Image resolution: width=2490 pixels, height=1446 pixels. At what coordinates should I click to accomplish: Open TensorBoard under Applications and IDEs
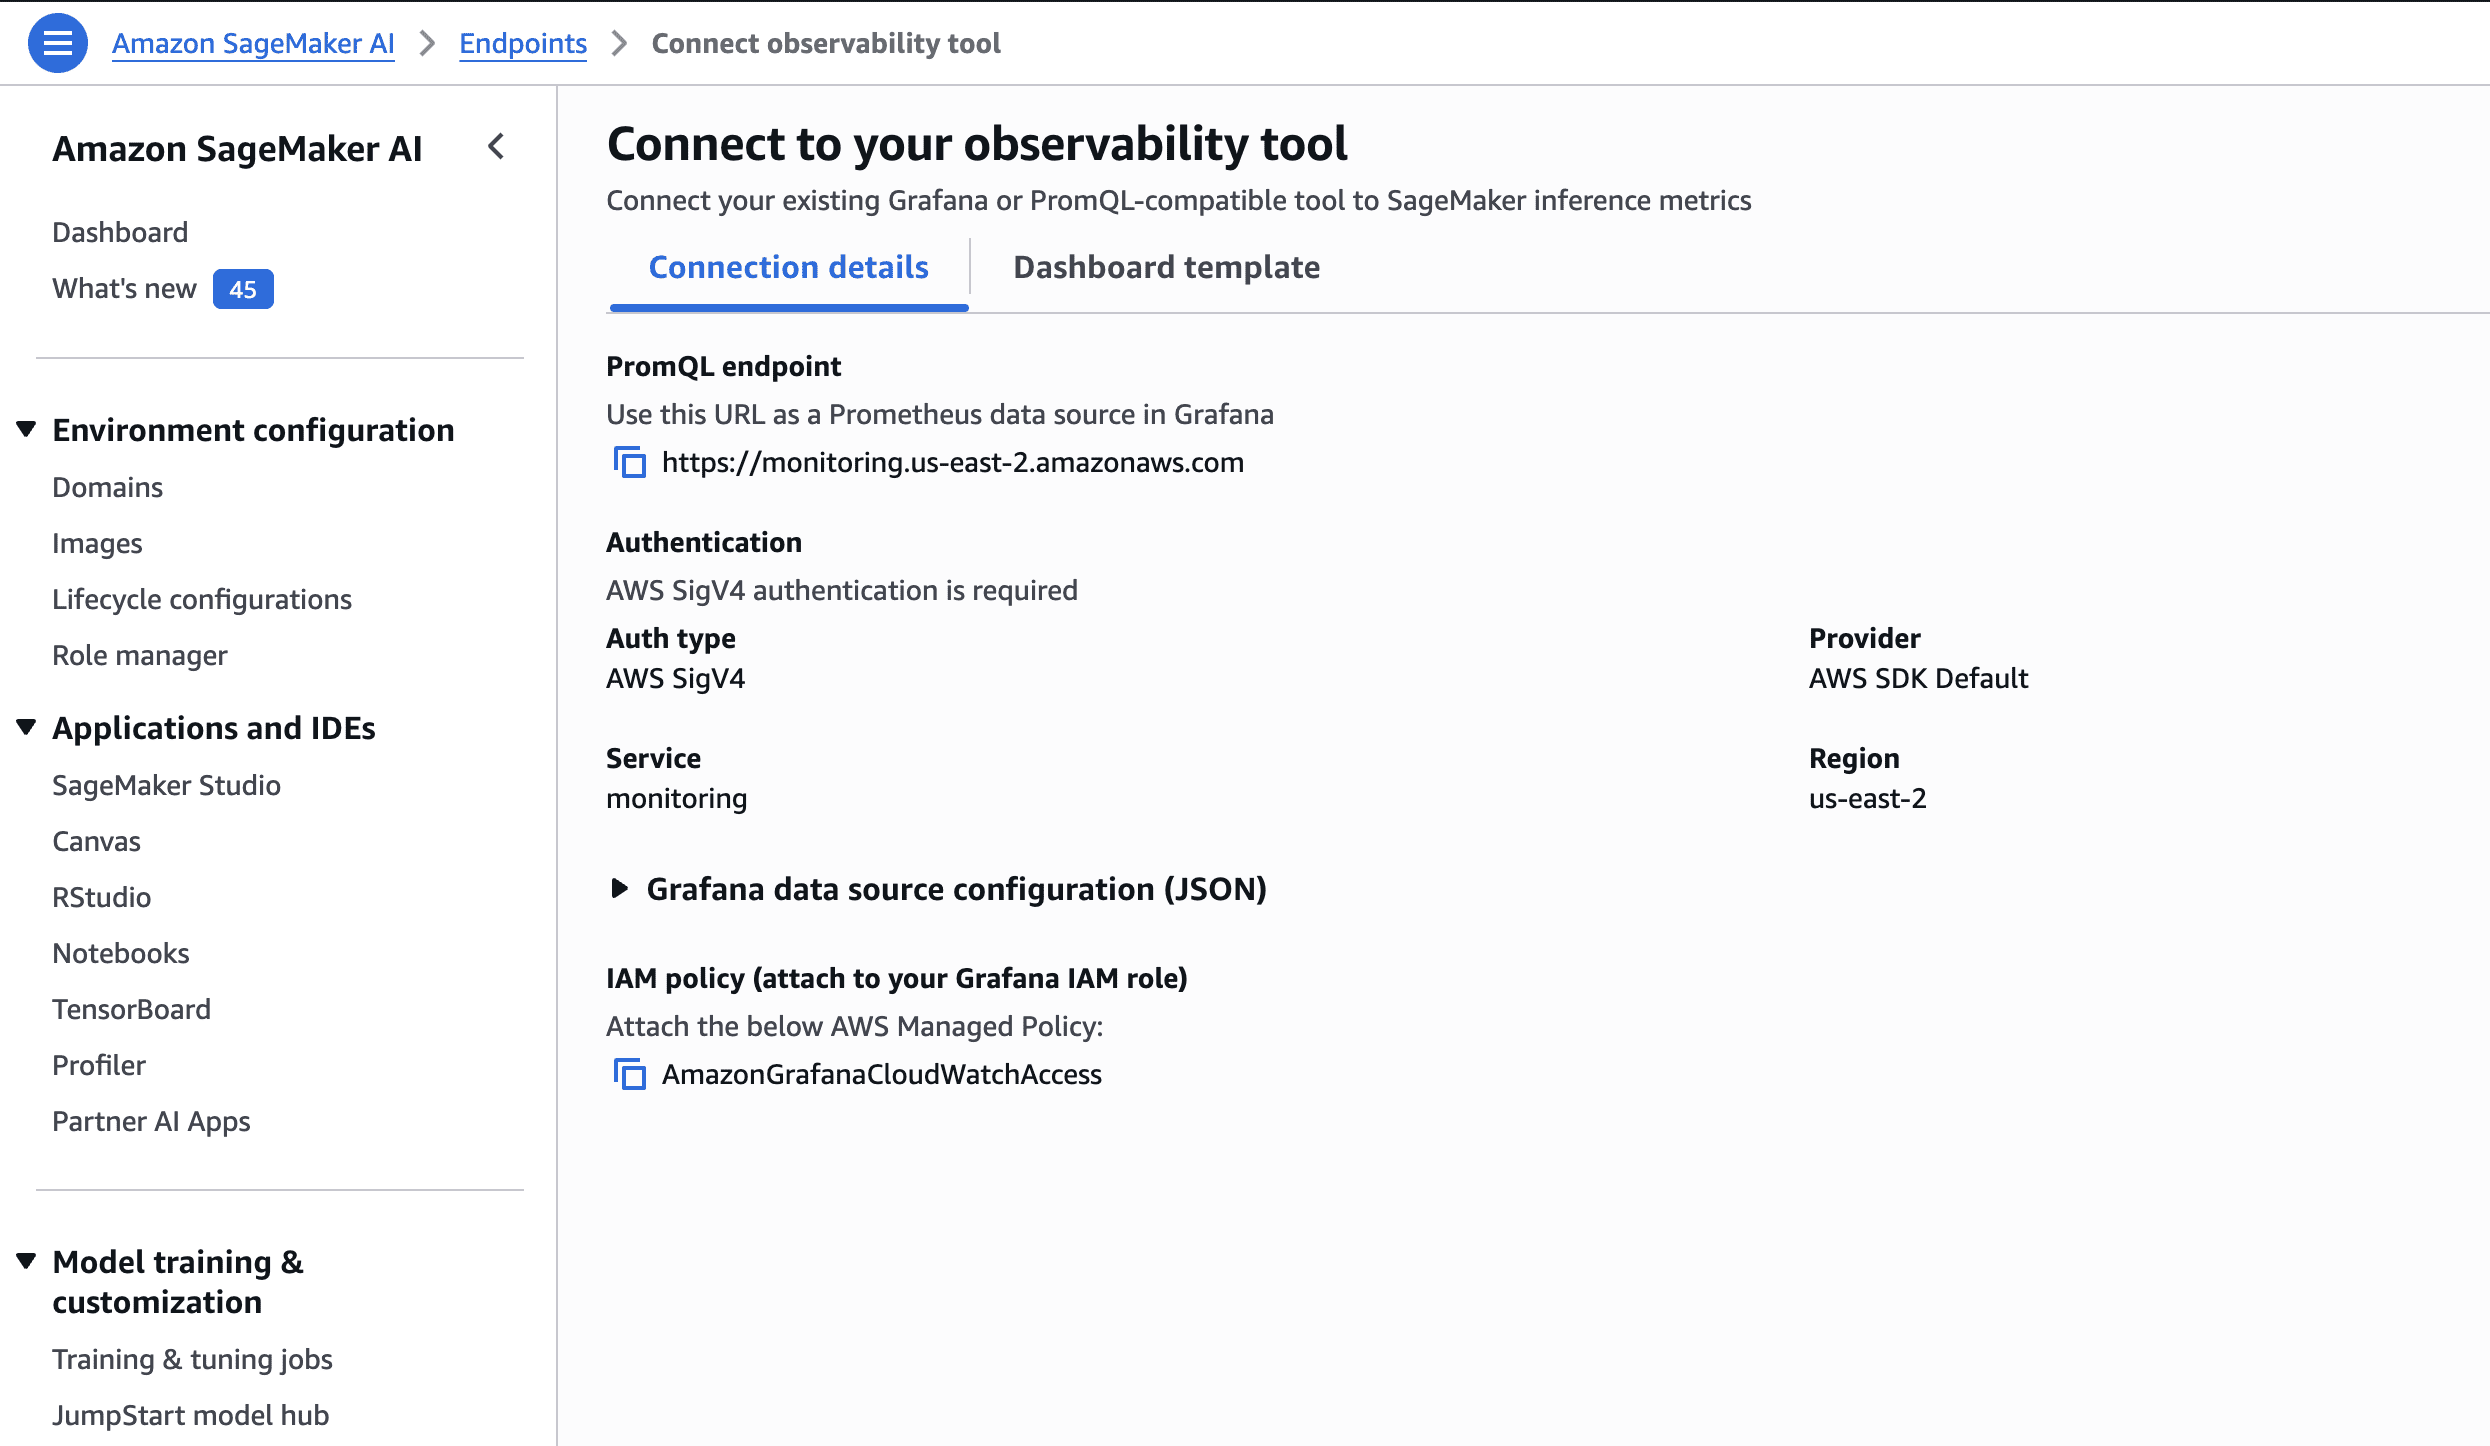click(x=131, y=1009)
